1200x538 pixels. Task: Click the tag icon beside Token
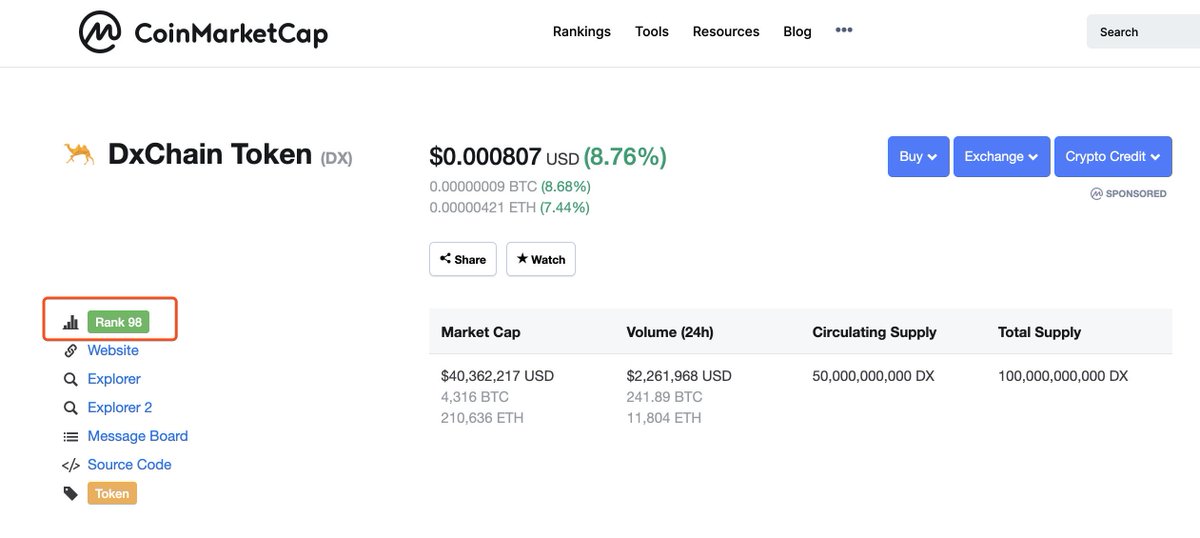pos(71,493)
